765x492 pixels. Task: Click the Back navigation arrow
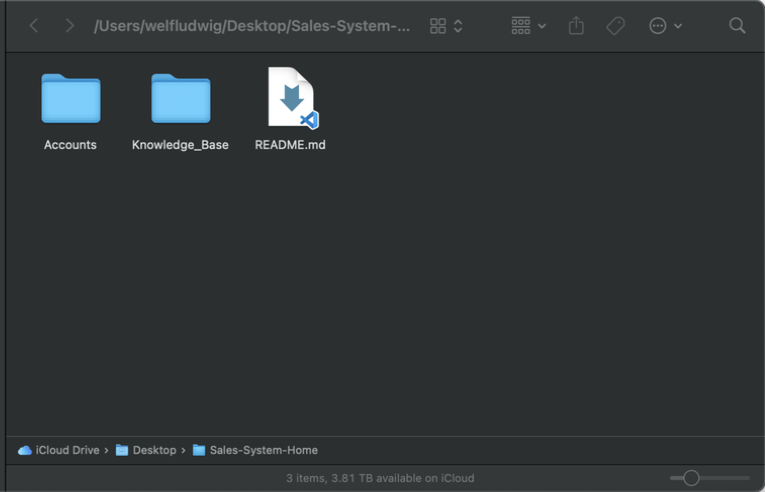pyautogui.click(x=34, y=26)
